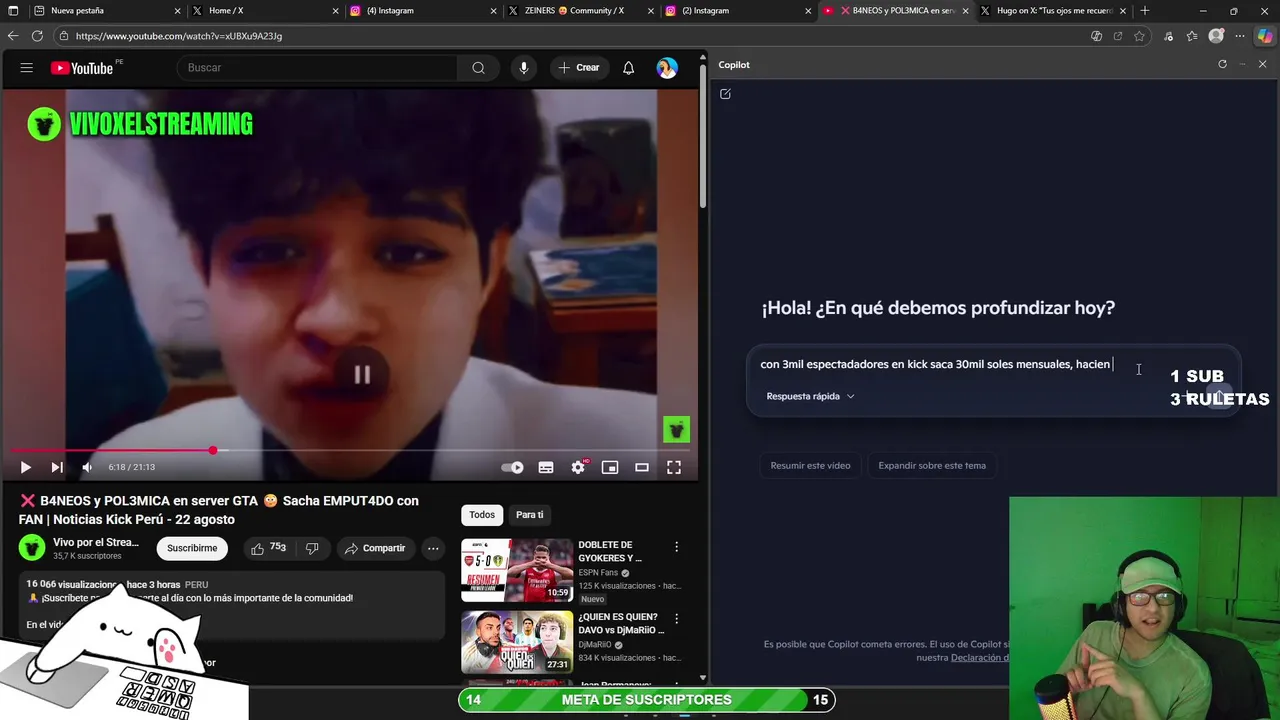
Task: Mute the video volume speaker
Action: pos(87,467)
